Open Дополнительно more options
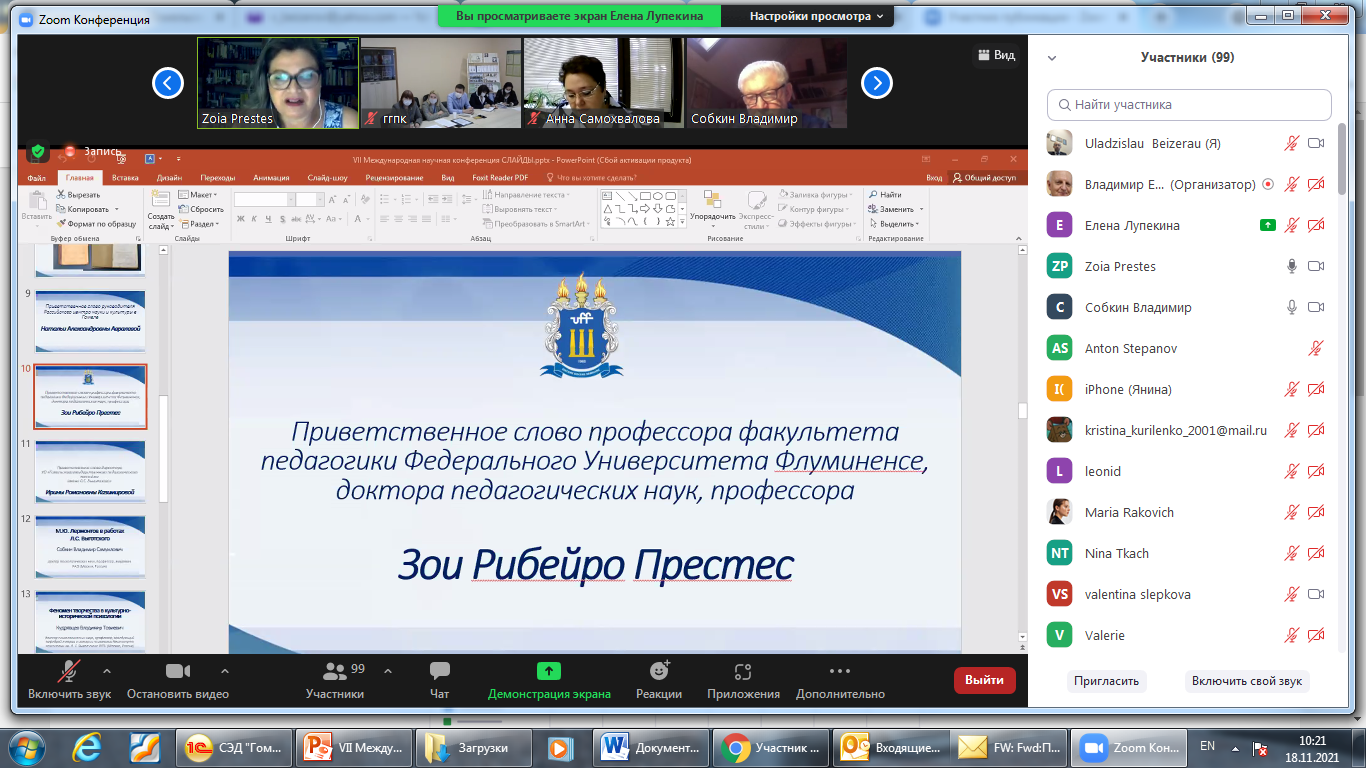The height and width of the screenshot is (768, 1366). click(x=840, y=680)
